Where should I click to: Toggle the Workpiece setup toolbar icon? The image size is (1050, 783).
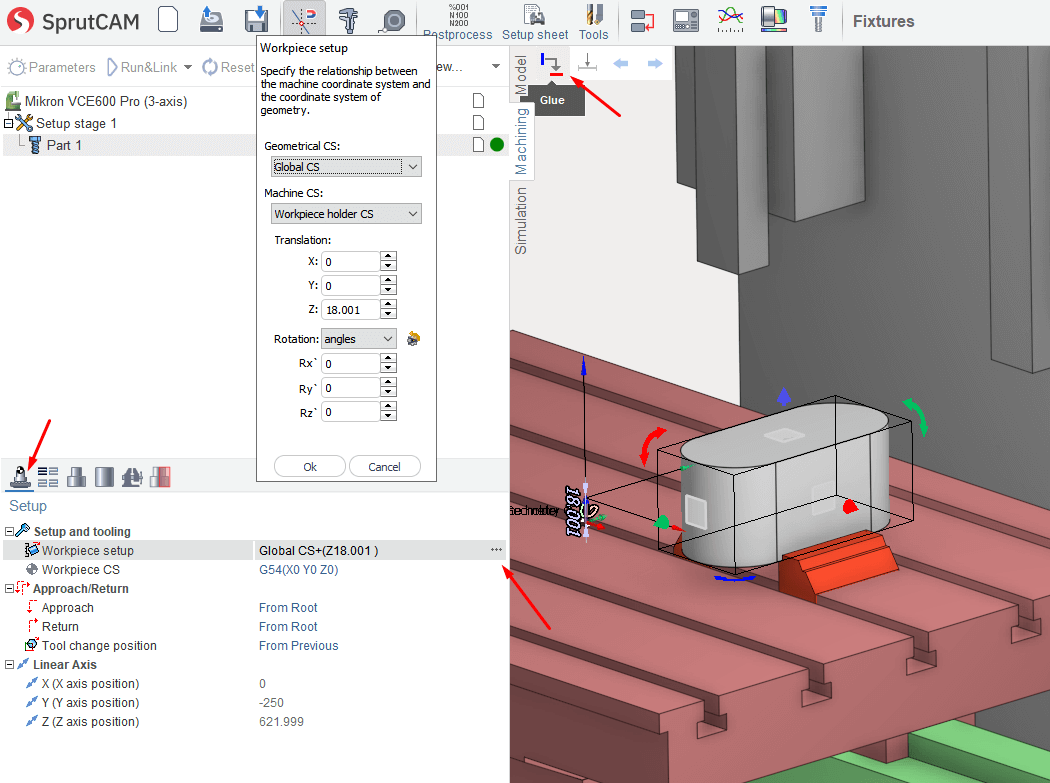[303, 19]
